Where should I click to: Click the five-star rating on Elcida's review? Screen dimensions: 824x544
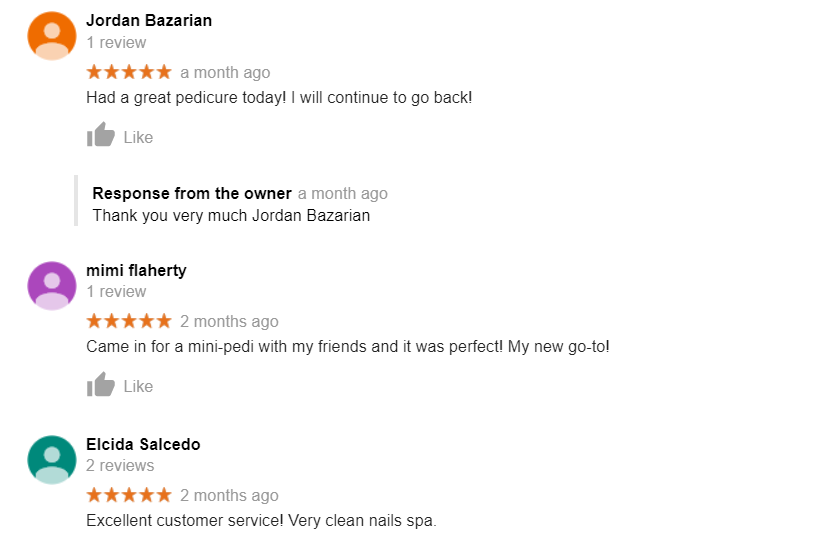pyautogui.click(x=129, y=495)
